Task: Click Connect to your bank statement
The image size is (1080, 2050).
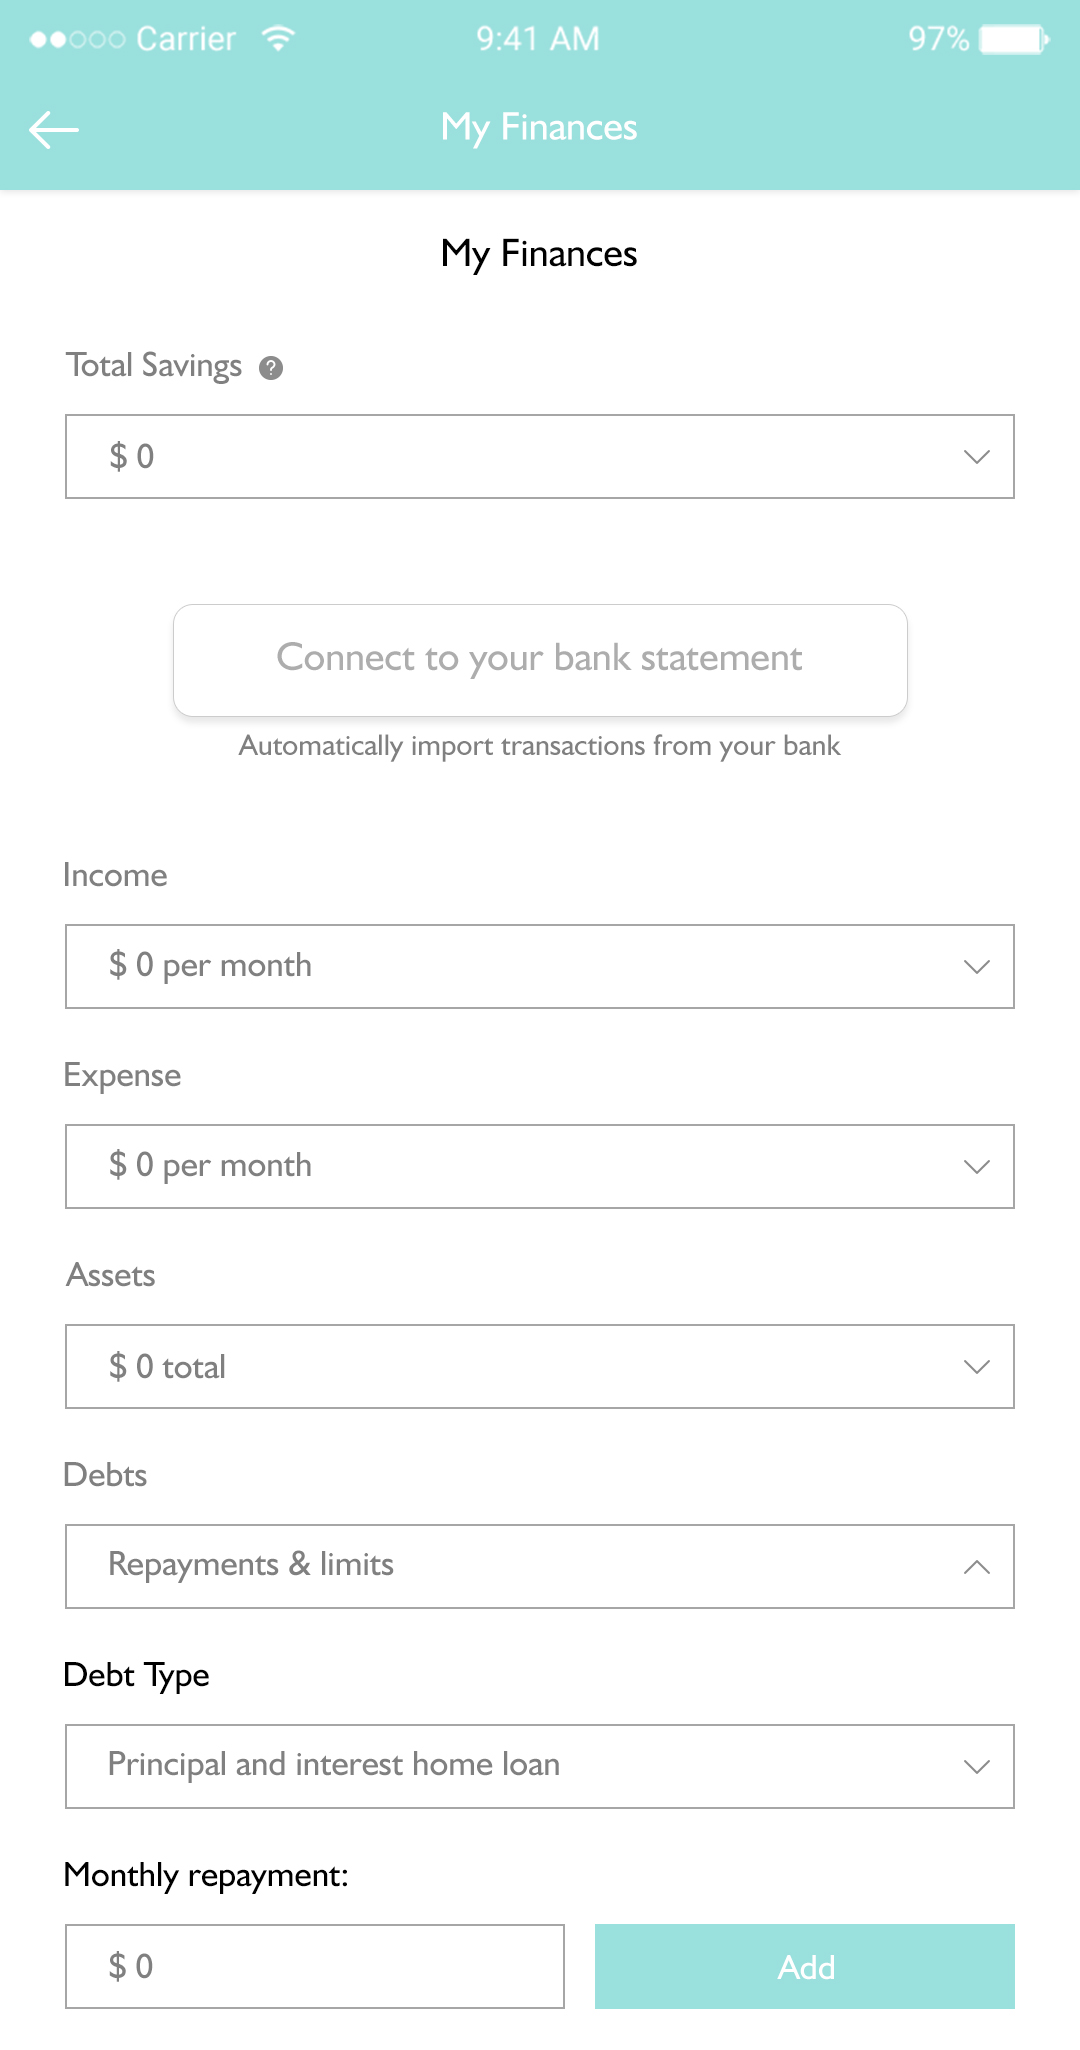Action: [540, 660]
